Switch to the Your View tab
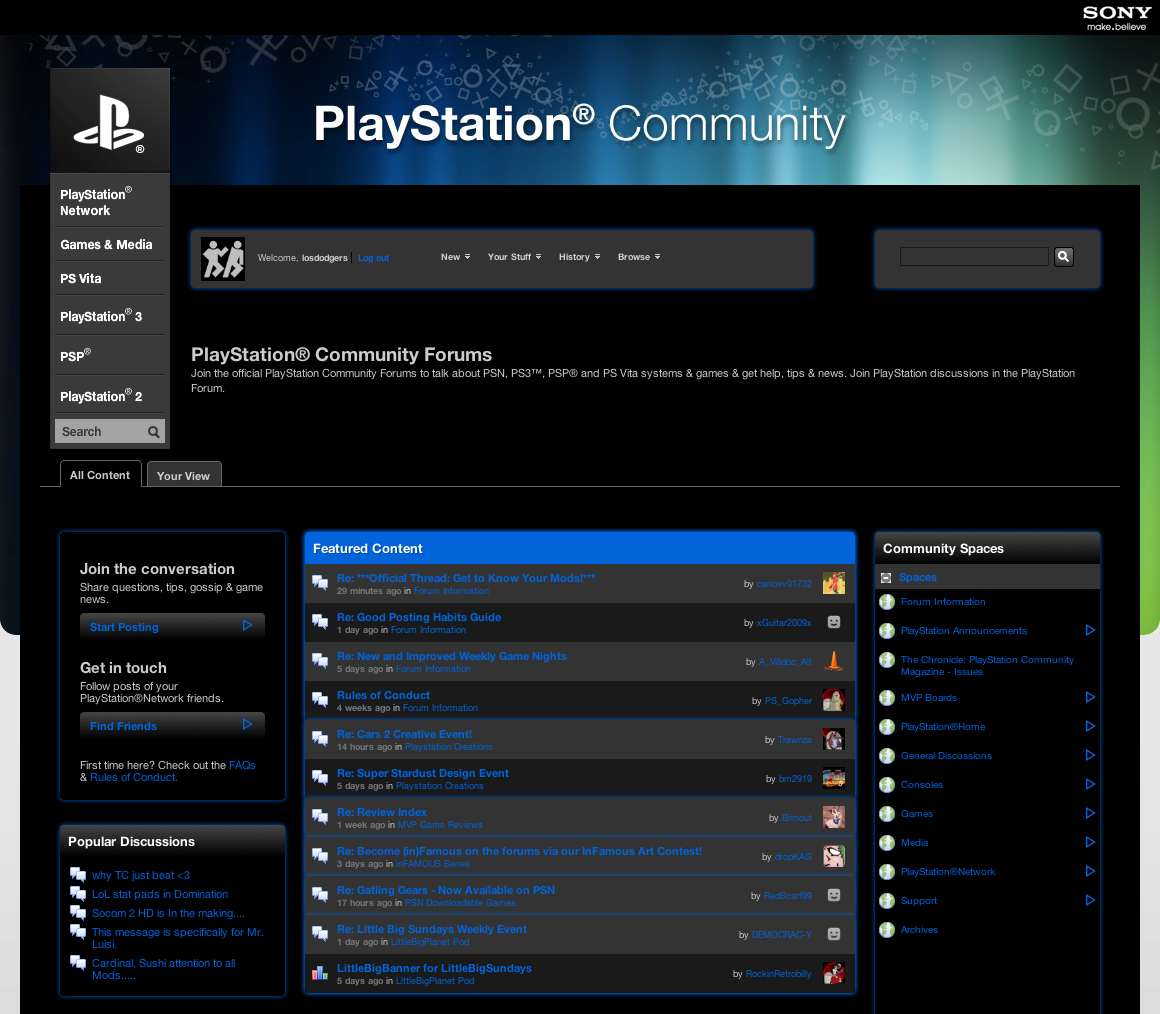The height and width of the screenshot is (1014, 1160). click(183, 476)
